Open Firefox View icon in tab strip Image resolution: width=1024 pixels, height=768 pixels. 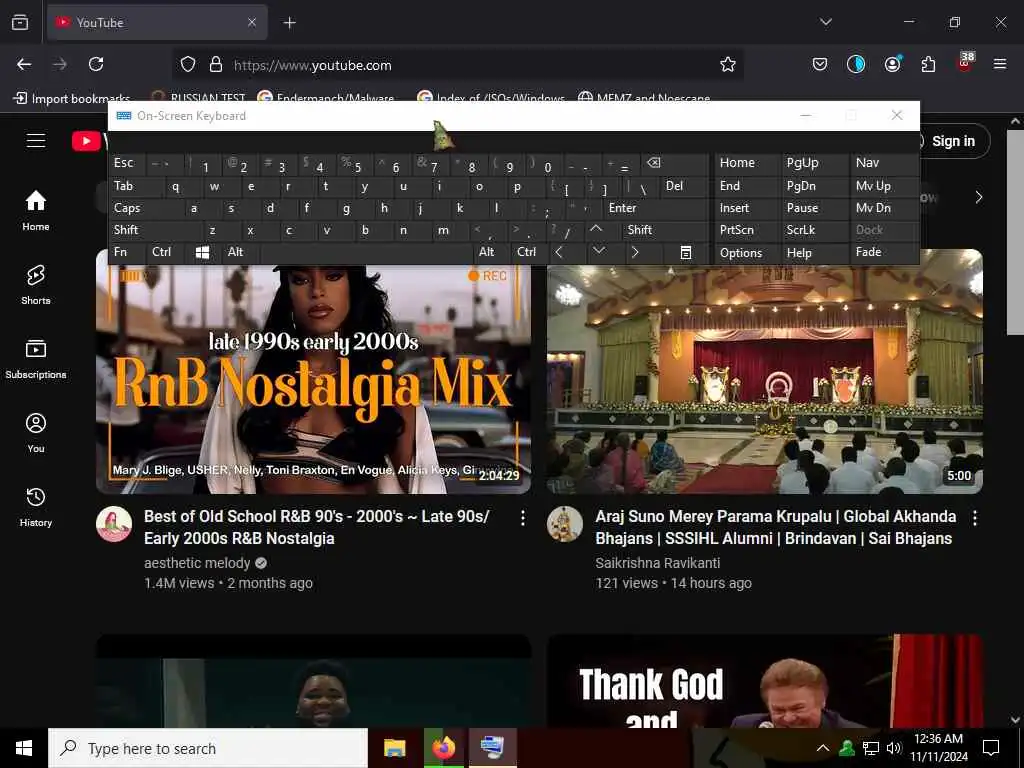[20, 22]
